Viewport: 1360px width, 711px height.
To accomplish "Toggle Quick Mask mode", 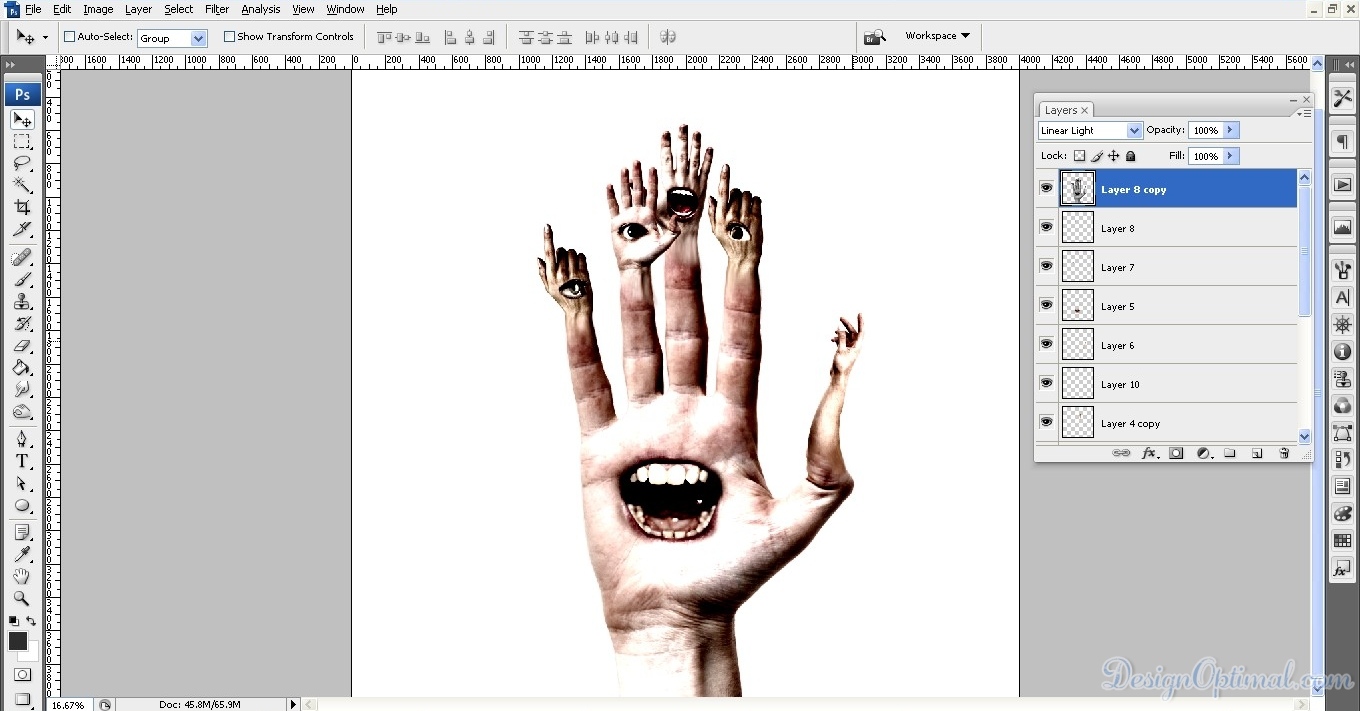I will click(22, 675).
